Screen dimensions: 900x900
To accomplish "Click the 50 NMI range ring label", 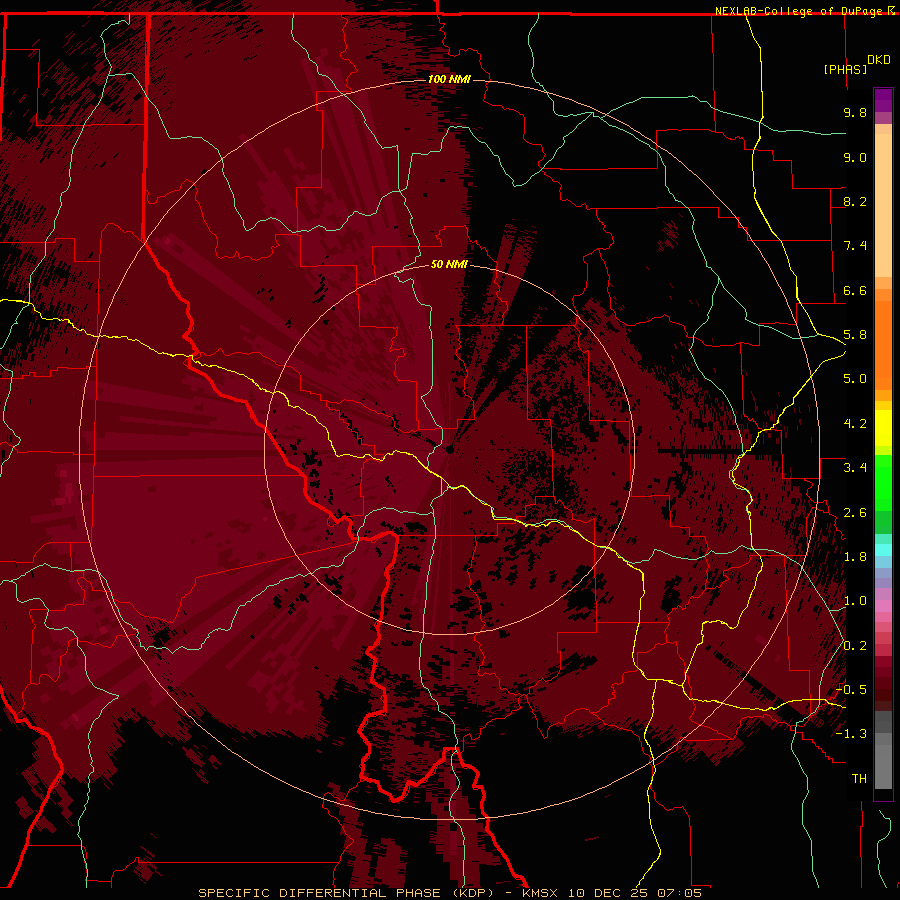I will tap(449, 264).
